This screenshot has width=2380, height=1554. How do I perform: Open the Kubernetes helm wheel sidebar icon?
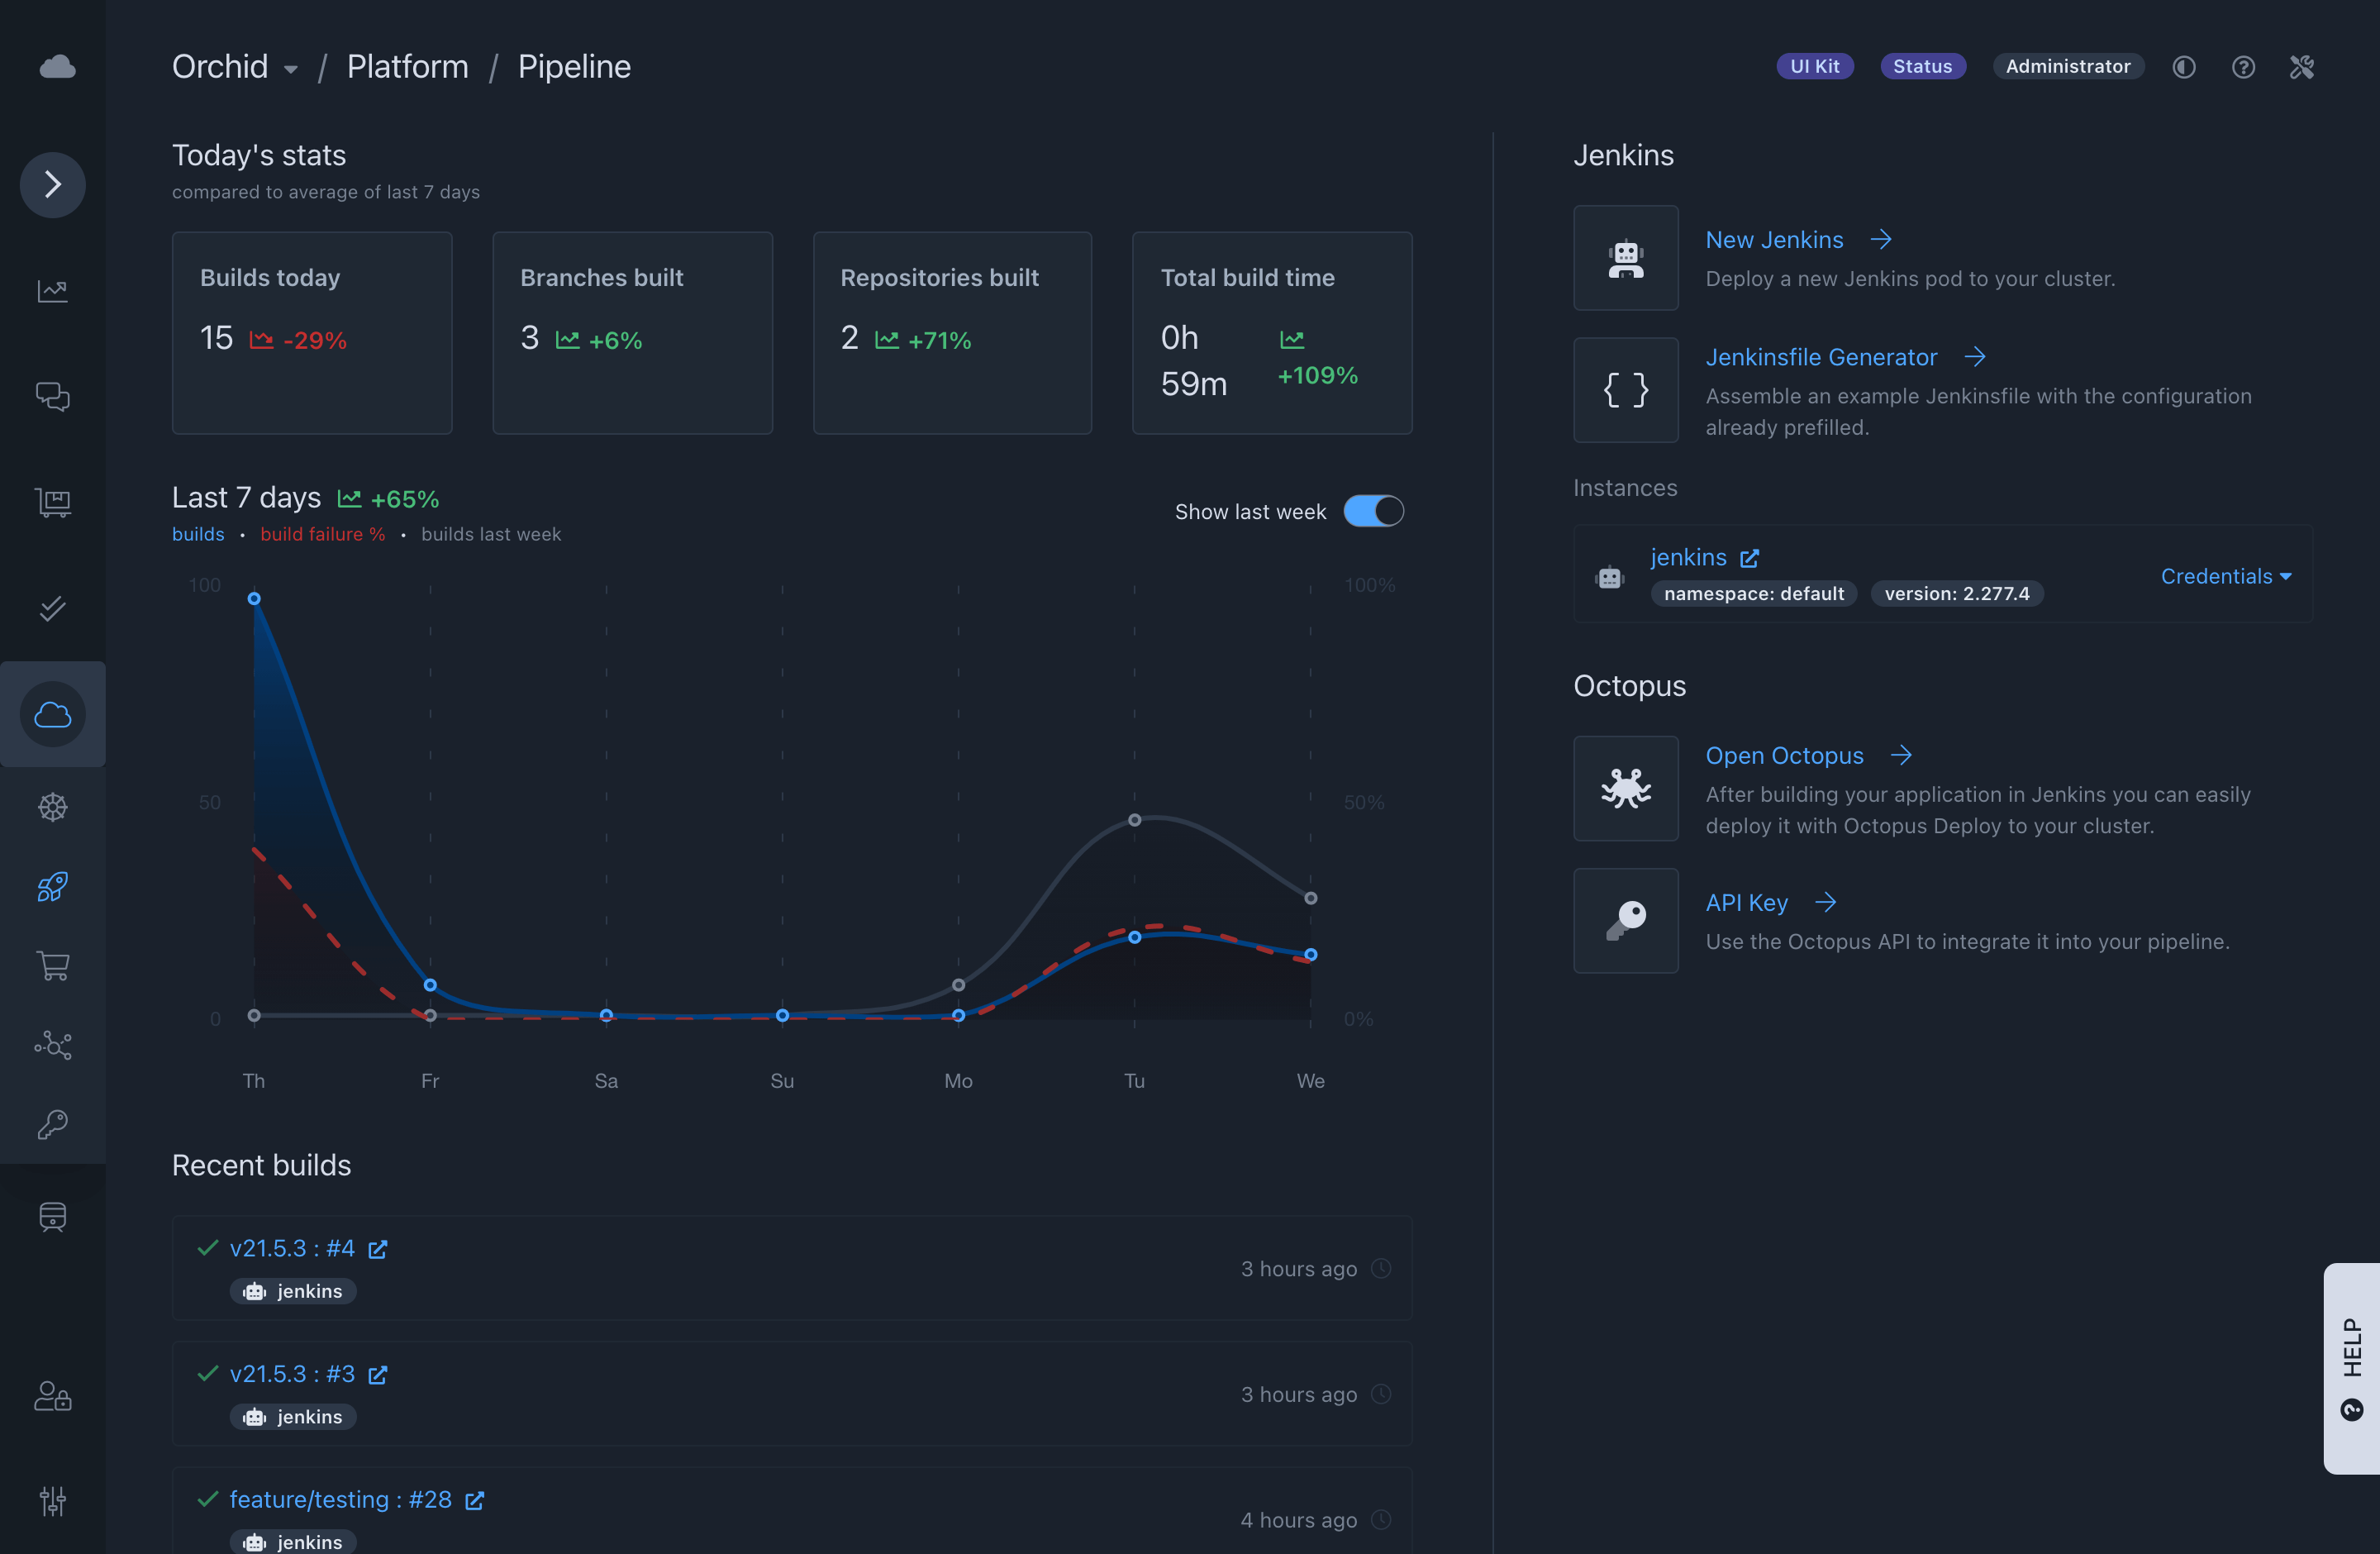pyautogui.click(x=53, y=806)
